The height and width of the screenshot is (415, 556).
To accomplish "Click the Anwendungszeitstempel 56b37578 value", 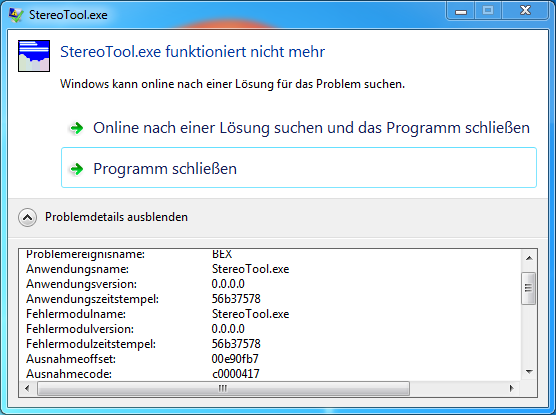I will tap(236, 299).
